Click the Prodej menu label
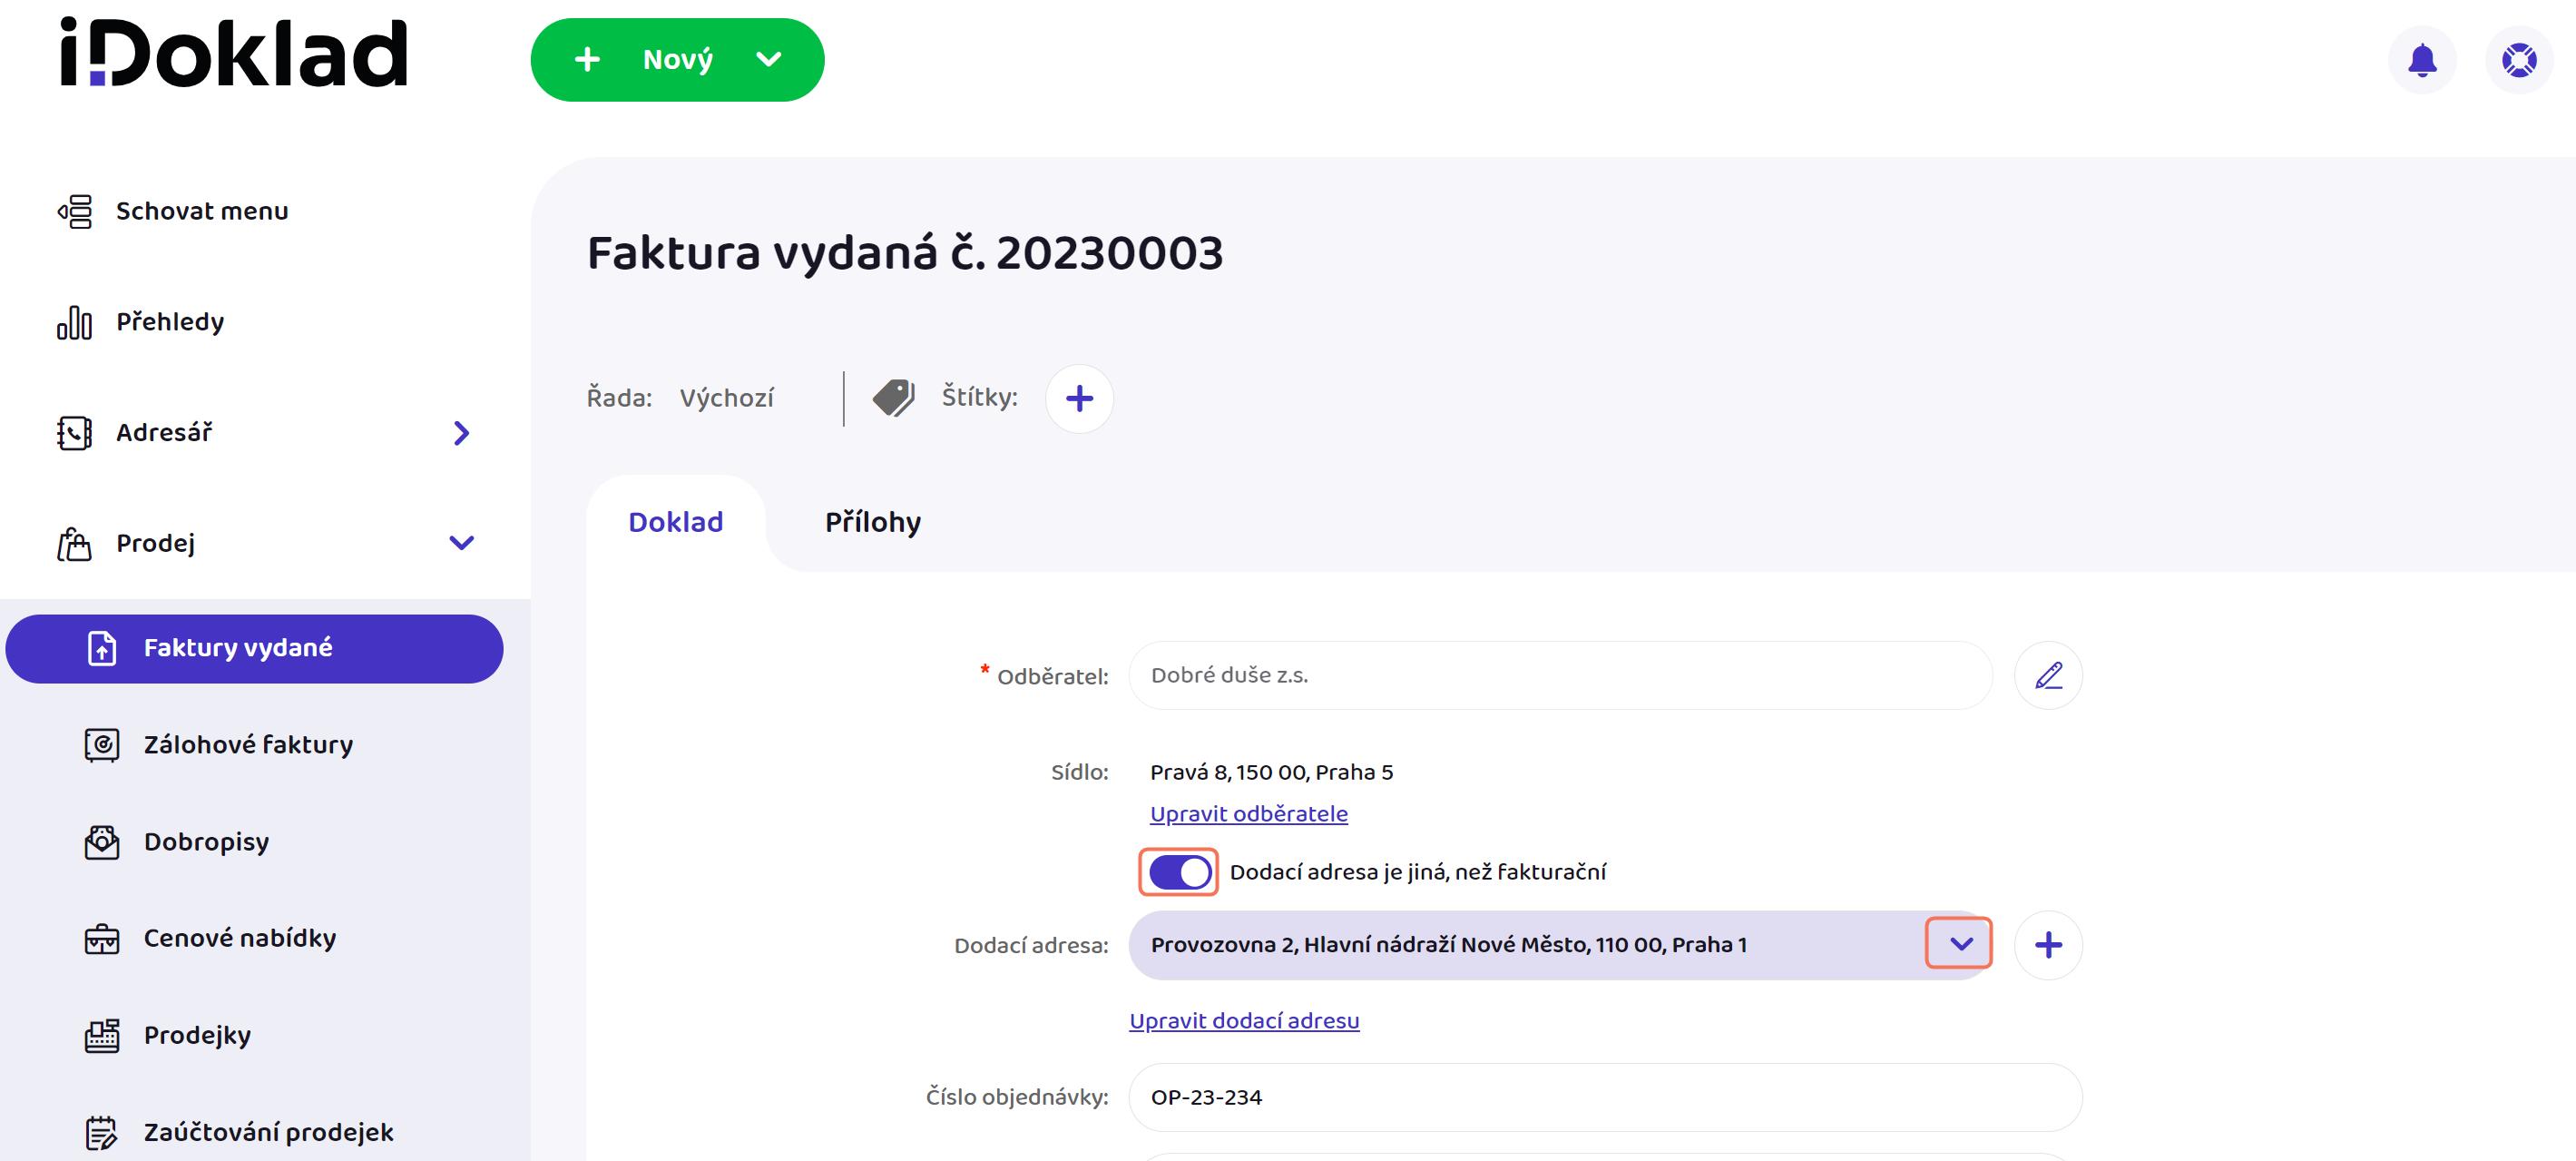2576x1161 pixels. pos(155,544)
